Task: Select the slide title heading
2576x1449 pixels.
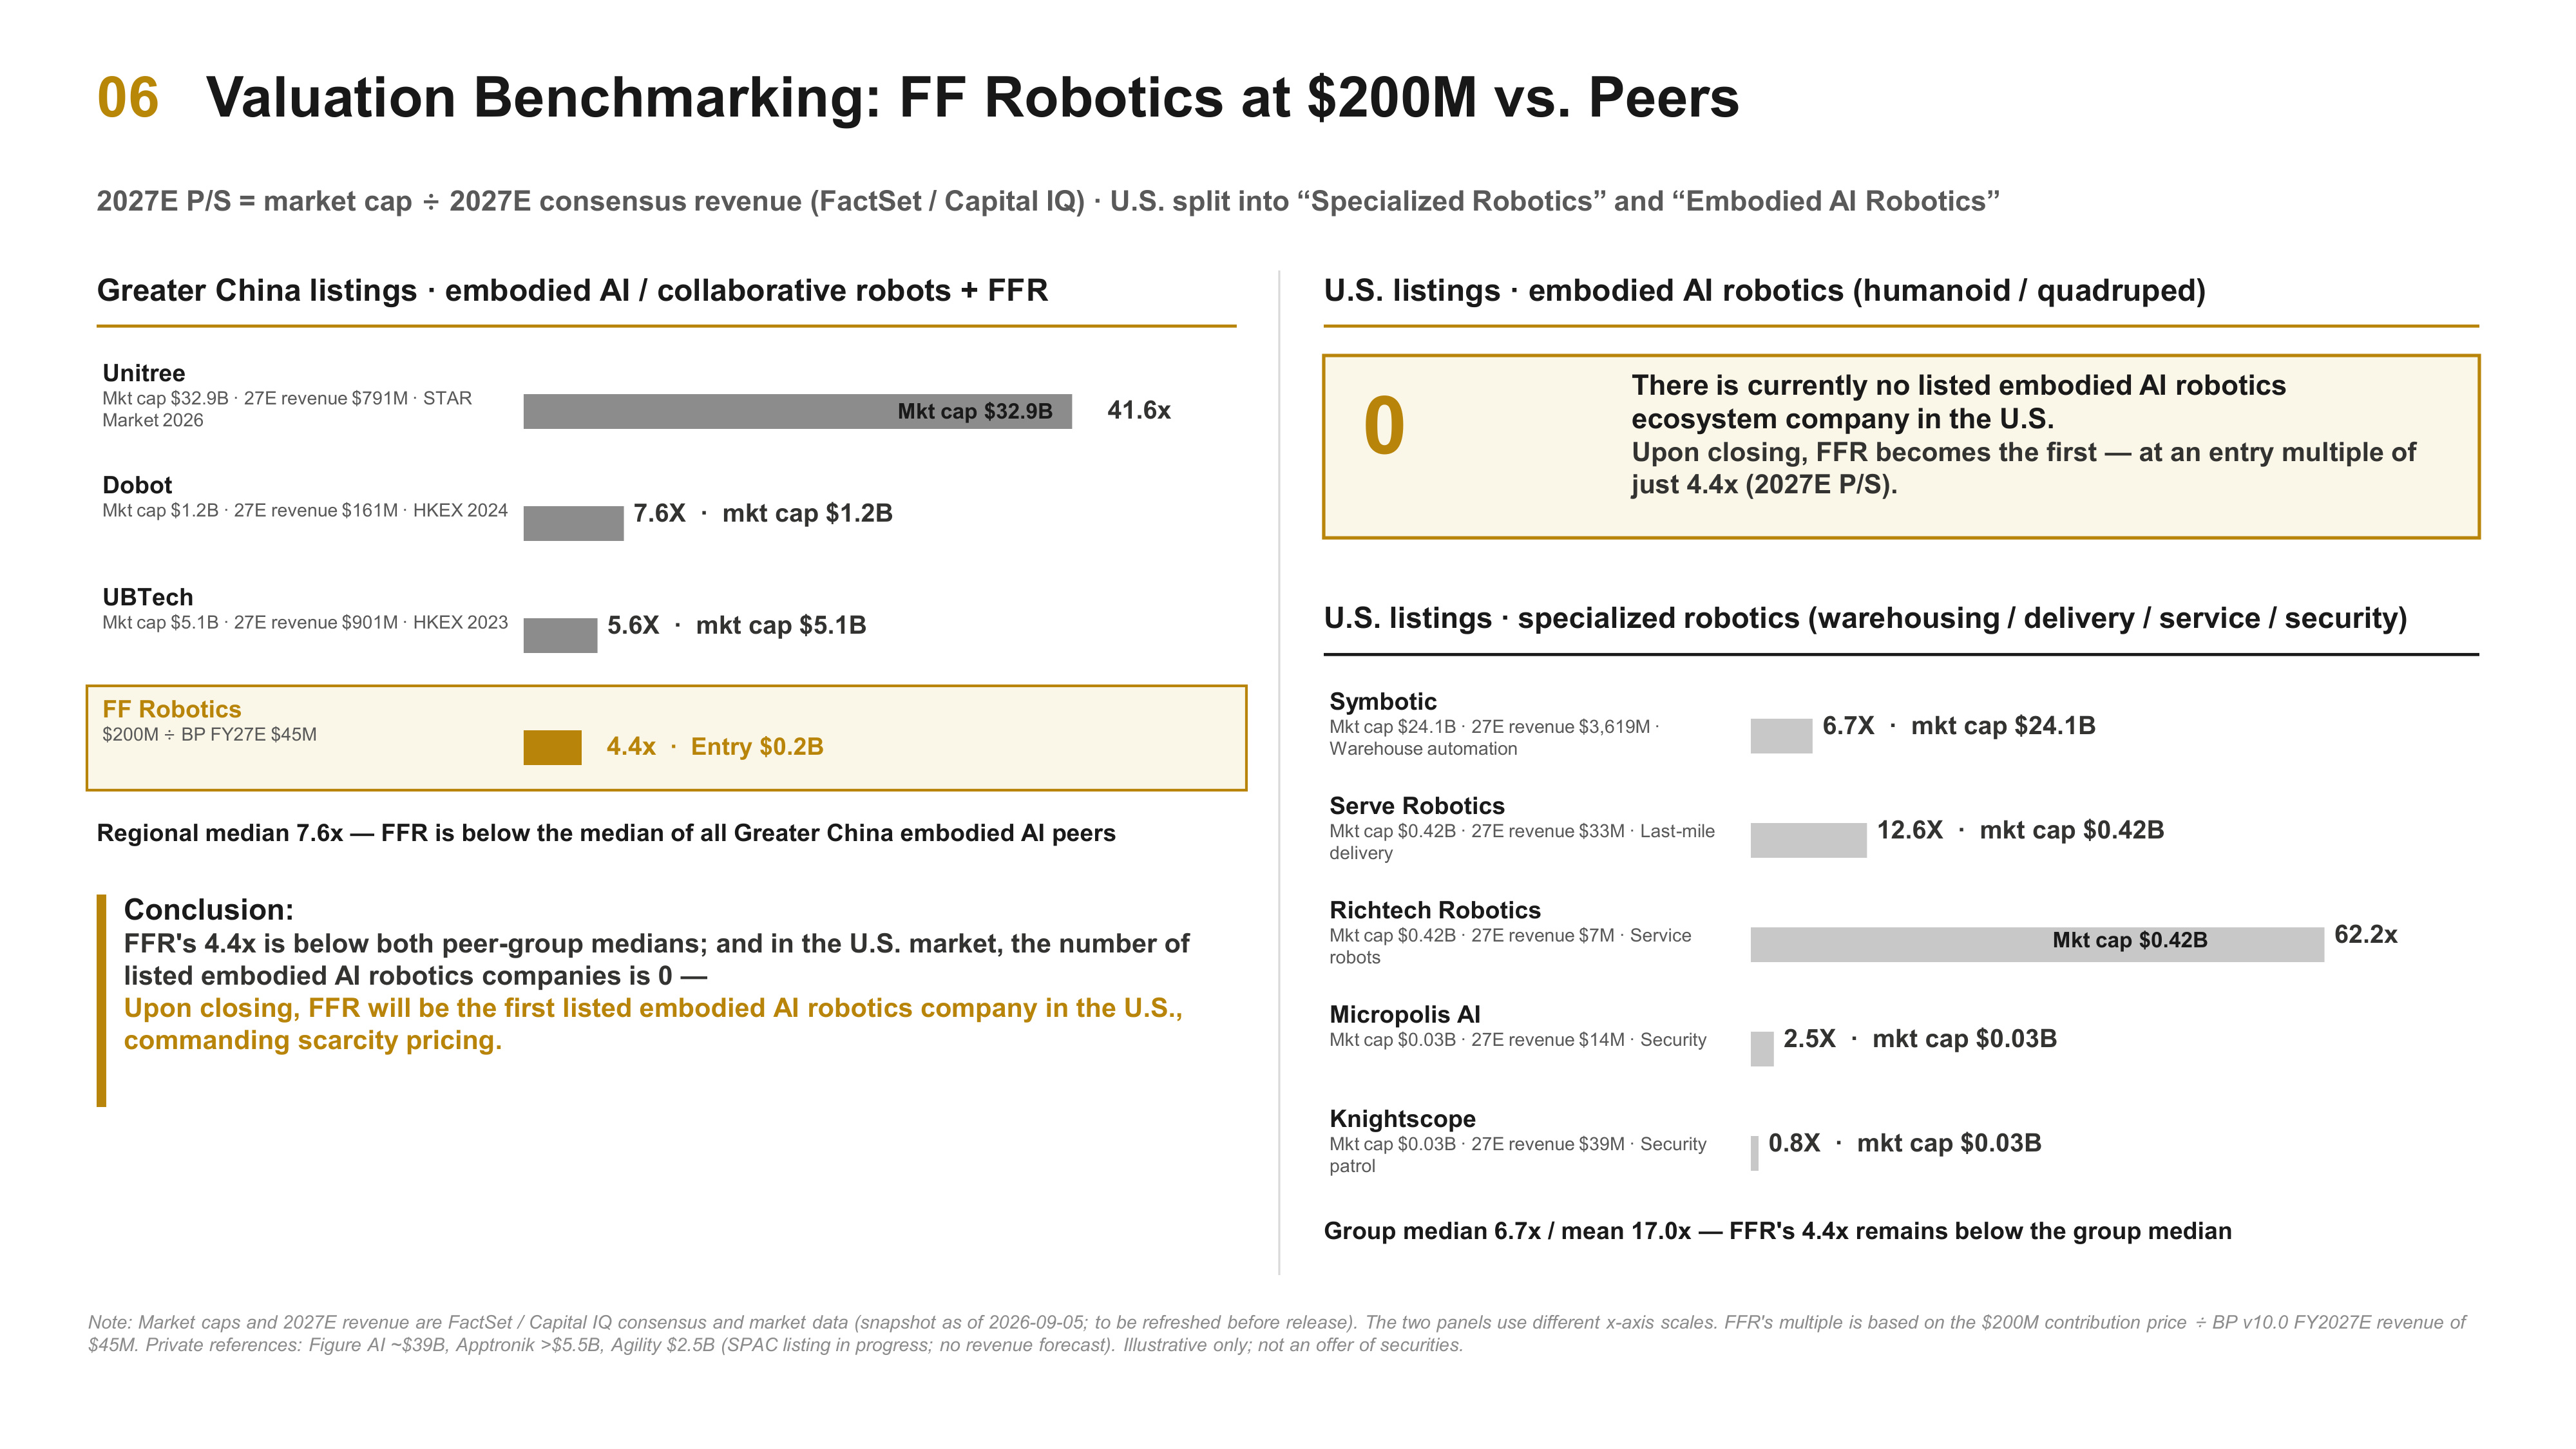Action: point(972,98)
